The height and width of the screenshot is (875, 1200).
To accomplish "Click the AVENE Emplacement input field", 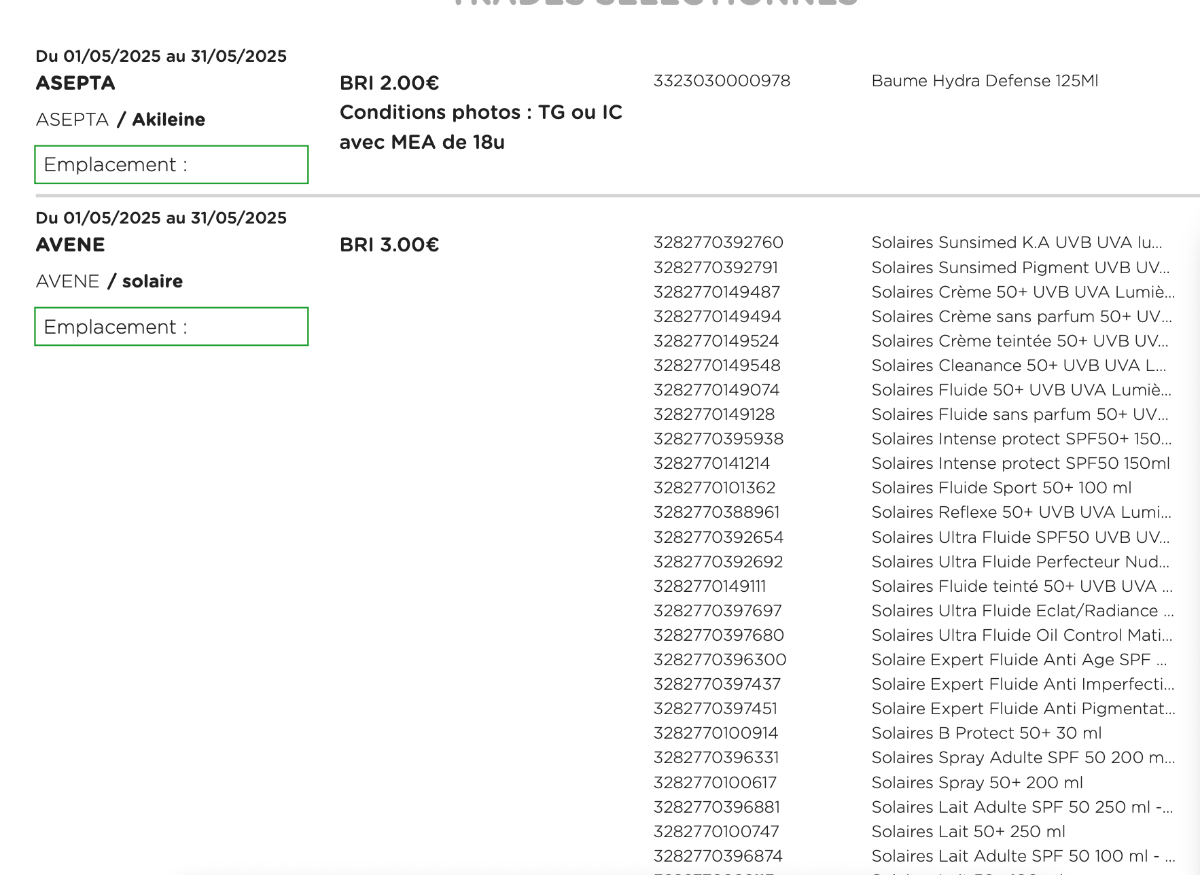I will [x=171, y=327].
